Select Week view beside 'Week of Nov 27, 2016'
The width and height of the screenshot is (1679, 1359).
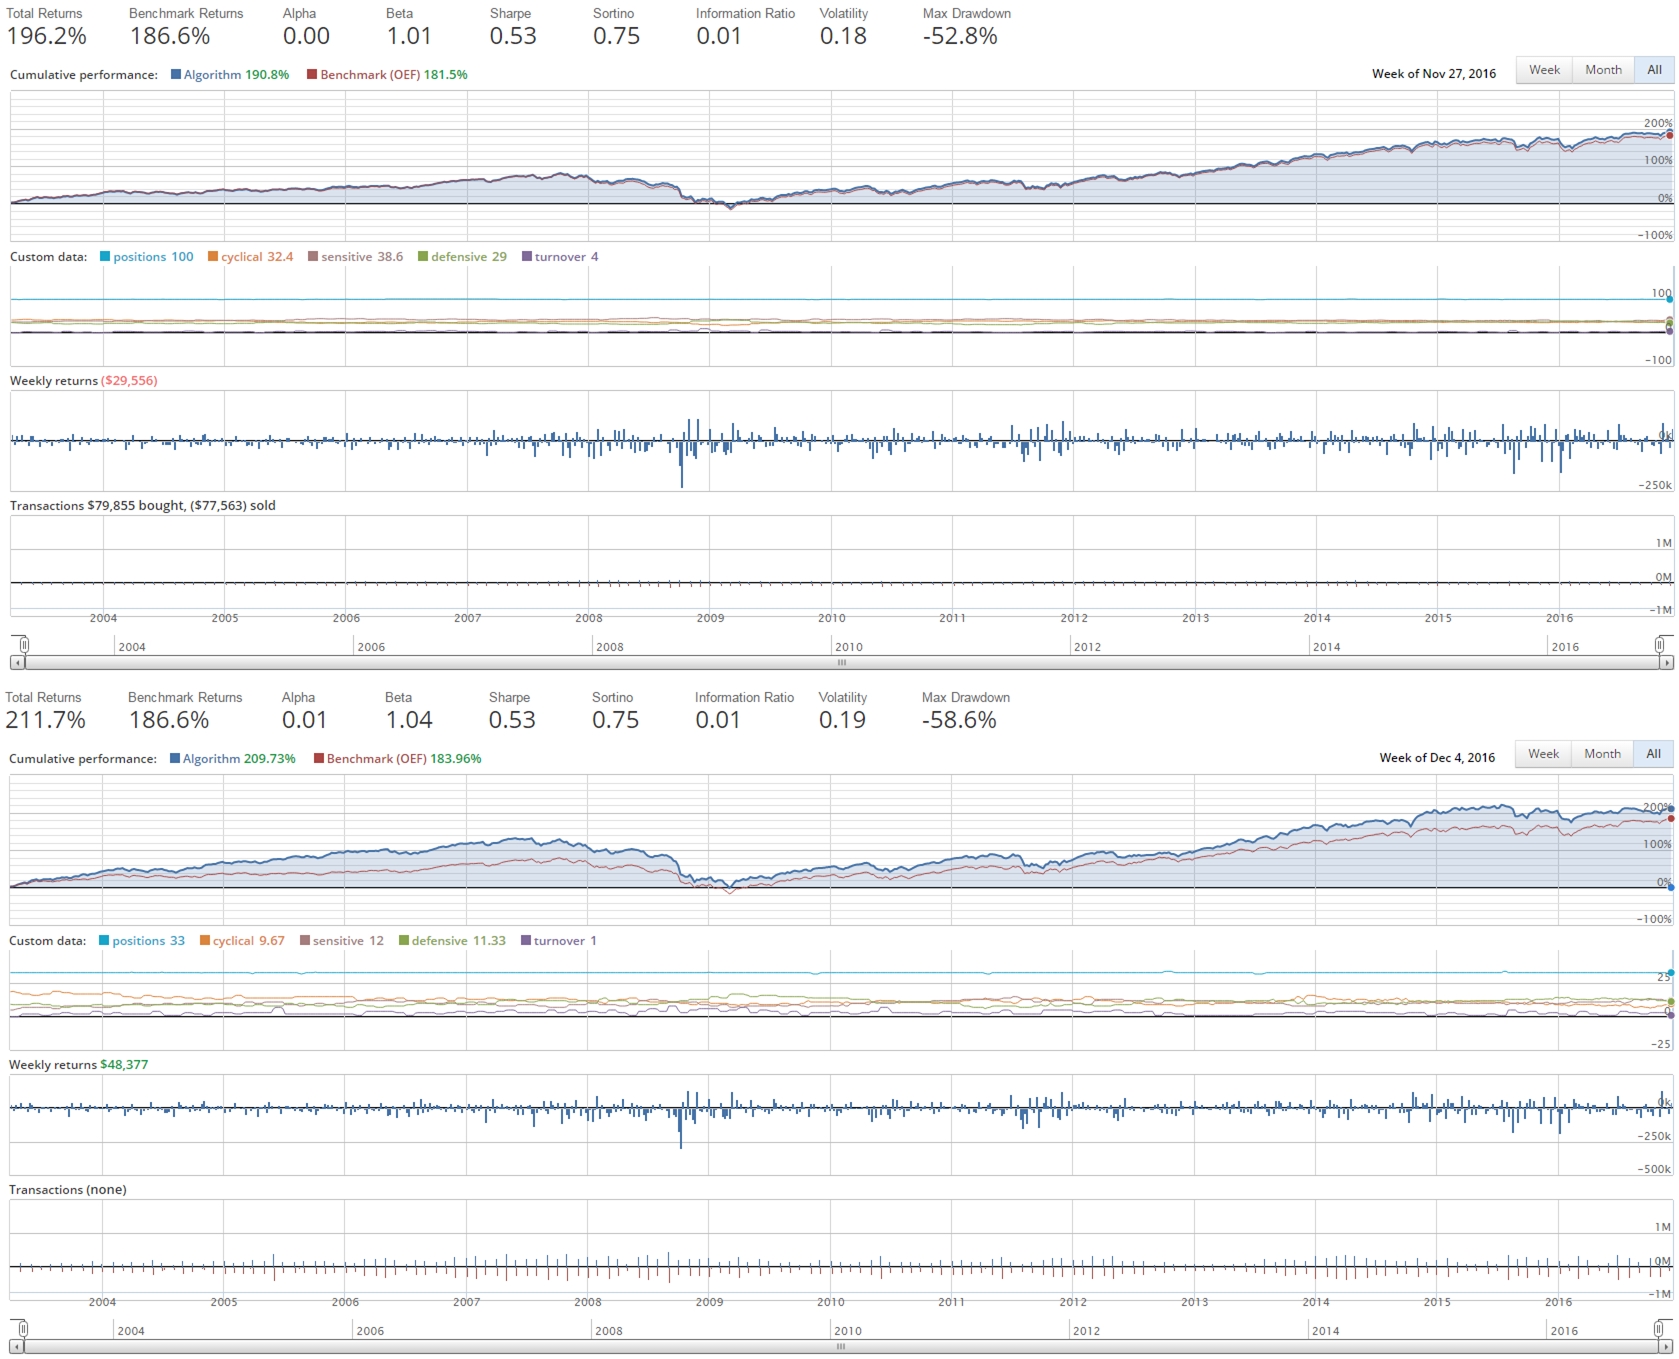(x=1544, y=70)
